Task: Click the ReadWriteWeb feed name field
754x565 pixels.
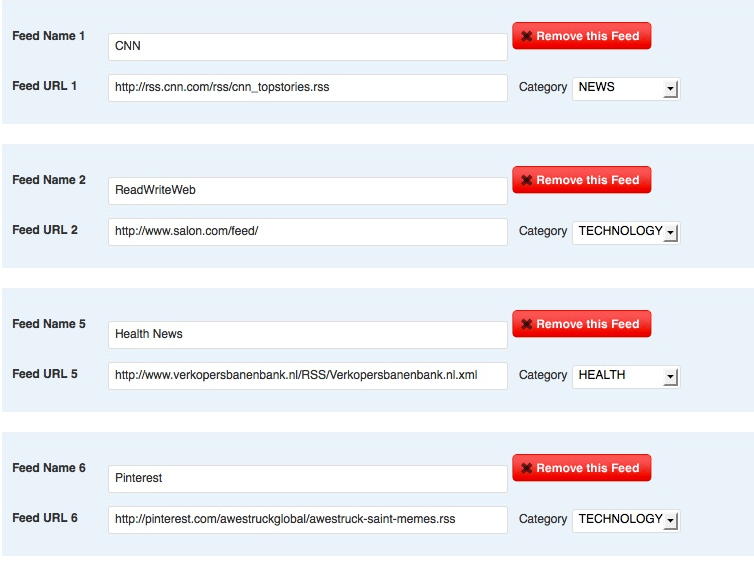Action: 308,190
